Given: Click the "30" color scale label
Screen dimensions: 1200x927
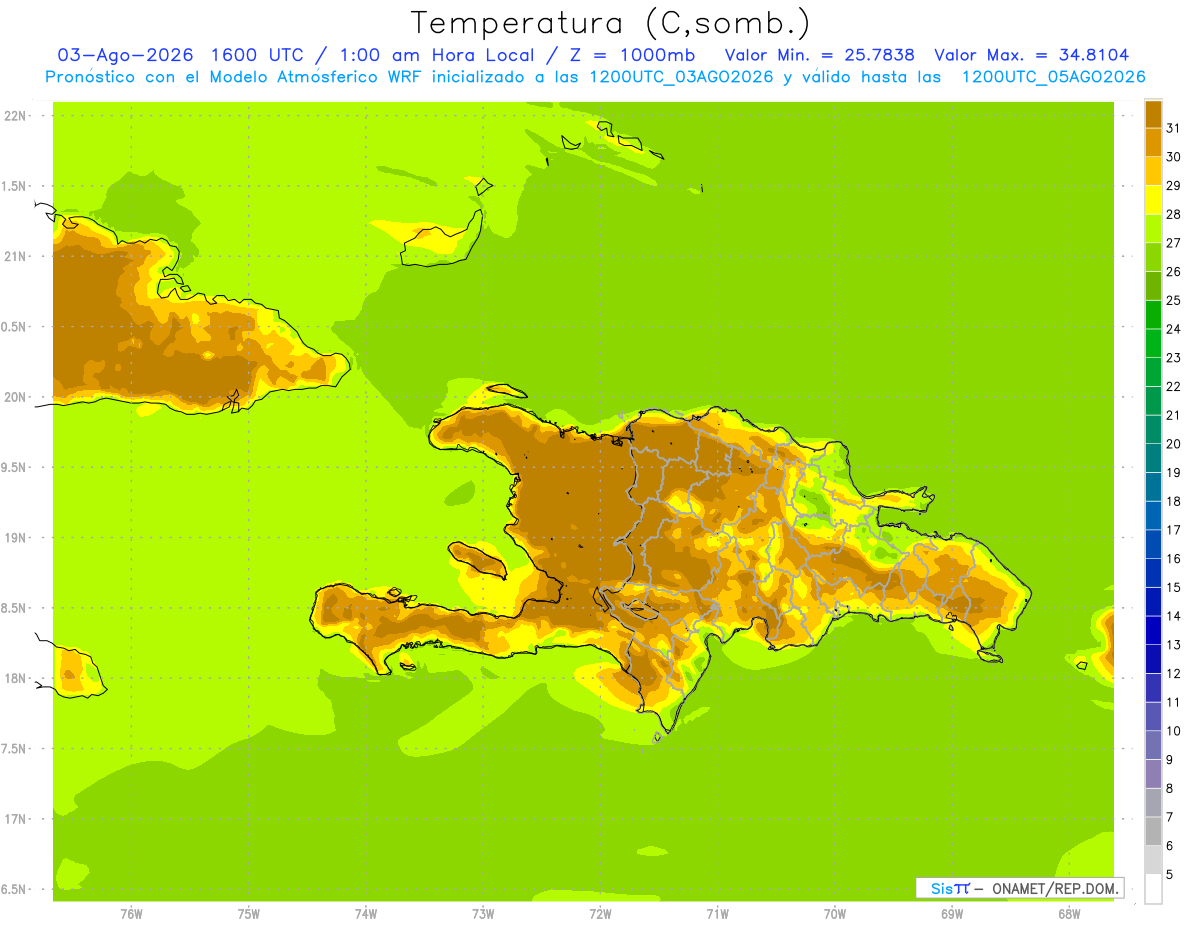Looking at the screenshot, I should [1173, 157].
